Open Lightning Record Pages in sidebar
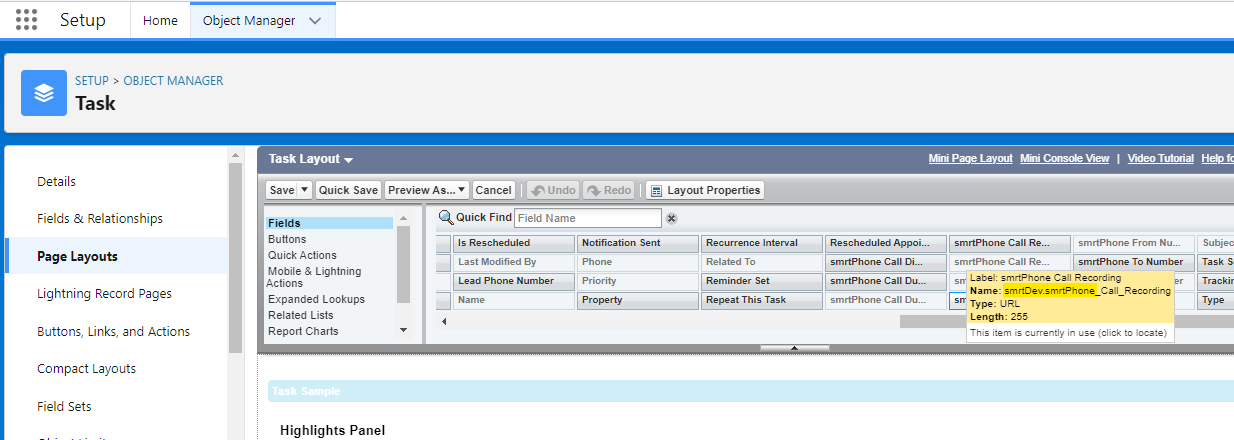Screen dimensions: 1234x440 (104, 293)
